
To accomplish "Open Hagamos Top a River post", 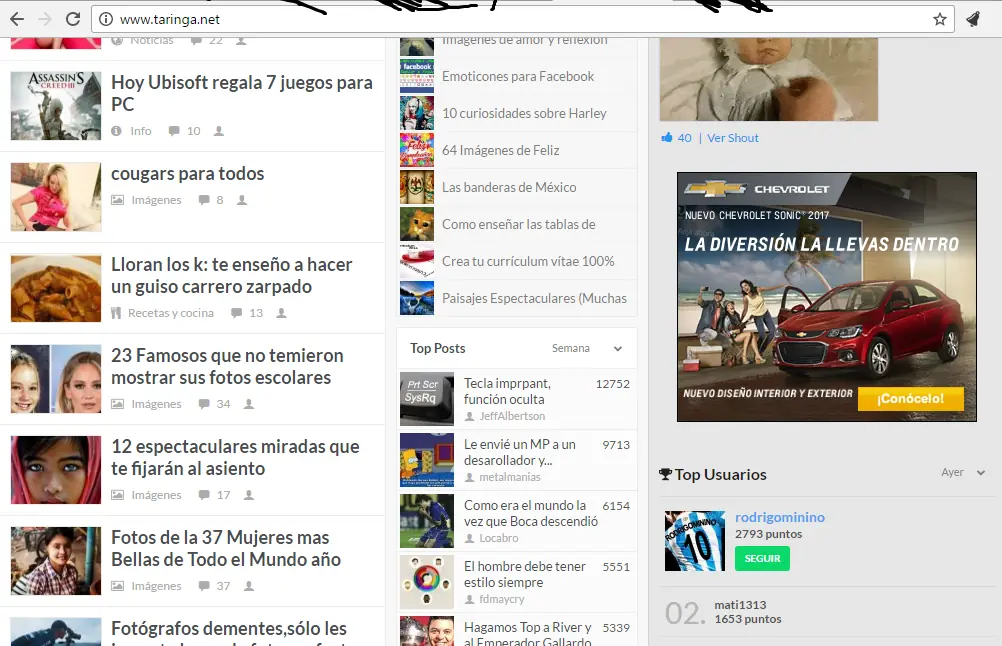I will [528, 634].
